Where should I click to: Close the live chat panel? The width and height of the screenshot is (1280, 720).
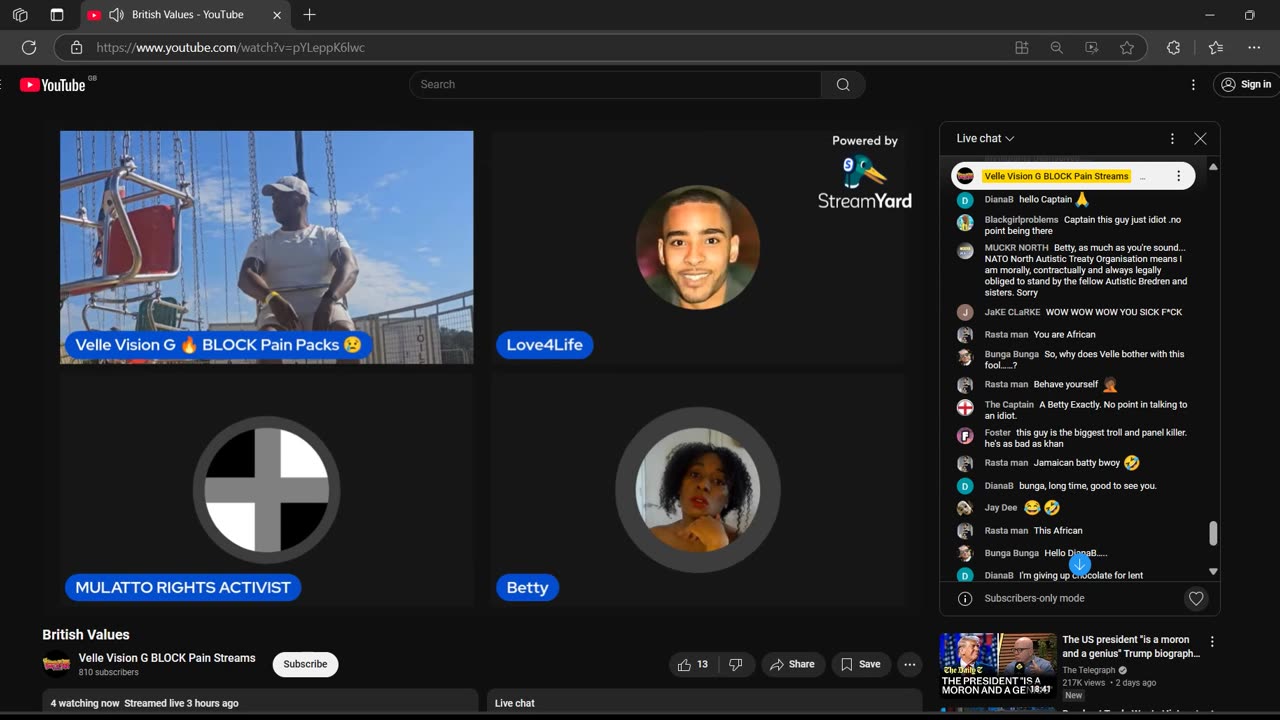[1200, 139]
